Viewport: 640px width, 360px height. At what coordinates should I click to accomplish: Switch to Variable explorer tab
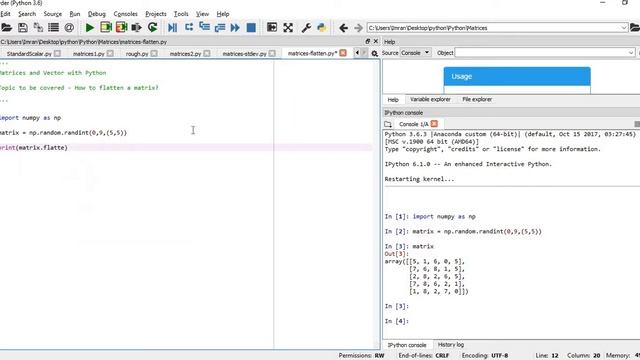tap(430, 99)
